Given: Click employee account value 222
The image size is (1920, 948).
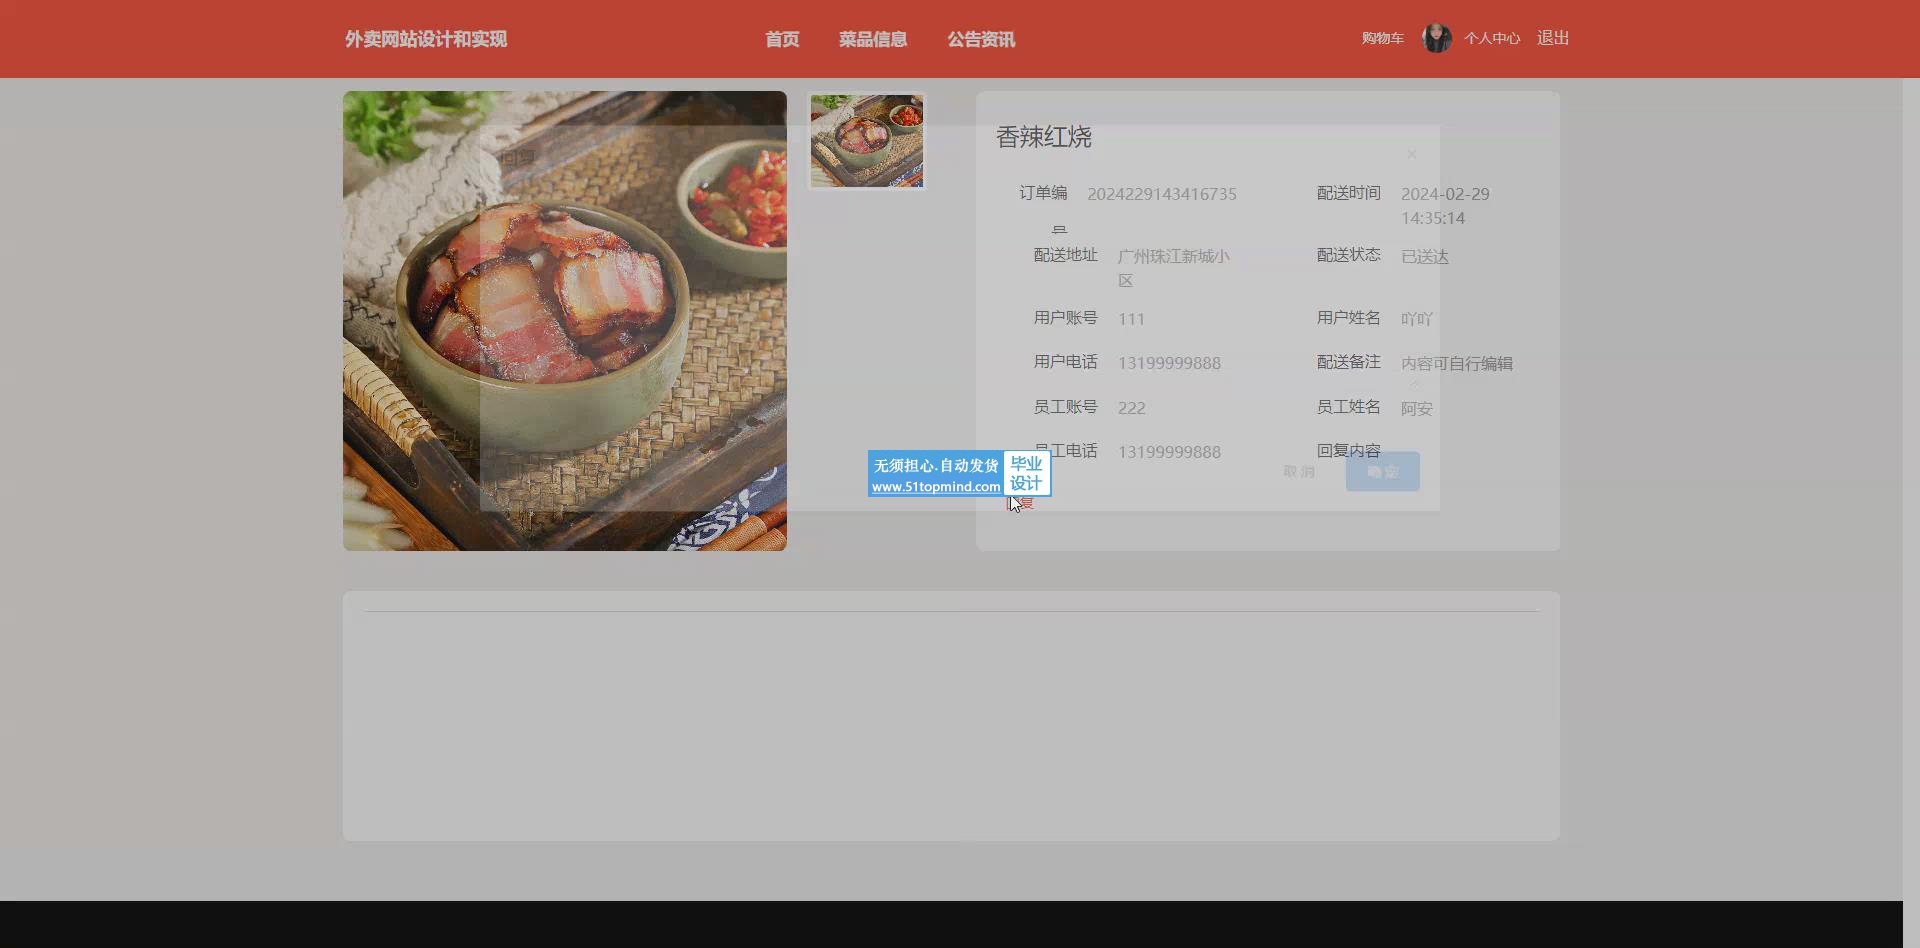Looking at the screenshot, I should click(x=1132, y=408).
